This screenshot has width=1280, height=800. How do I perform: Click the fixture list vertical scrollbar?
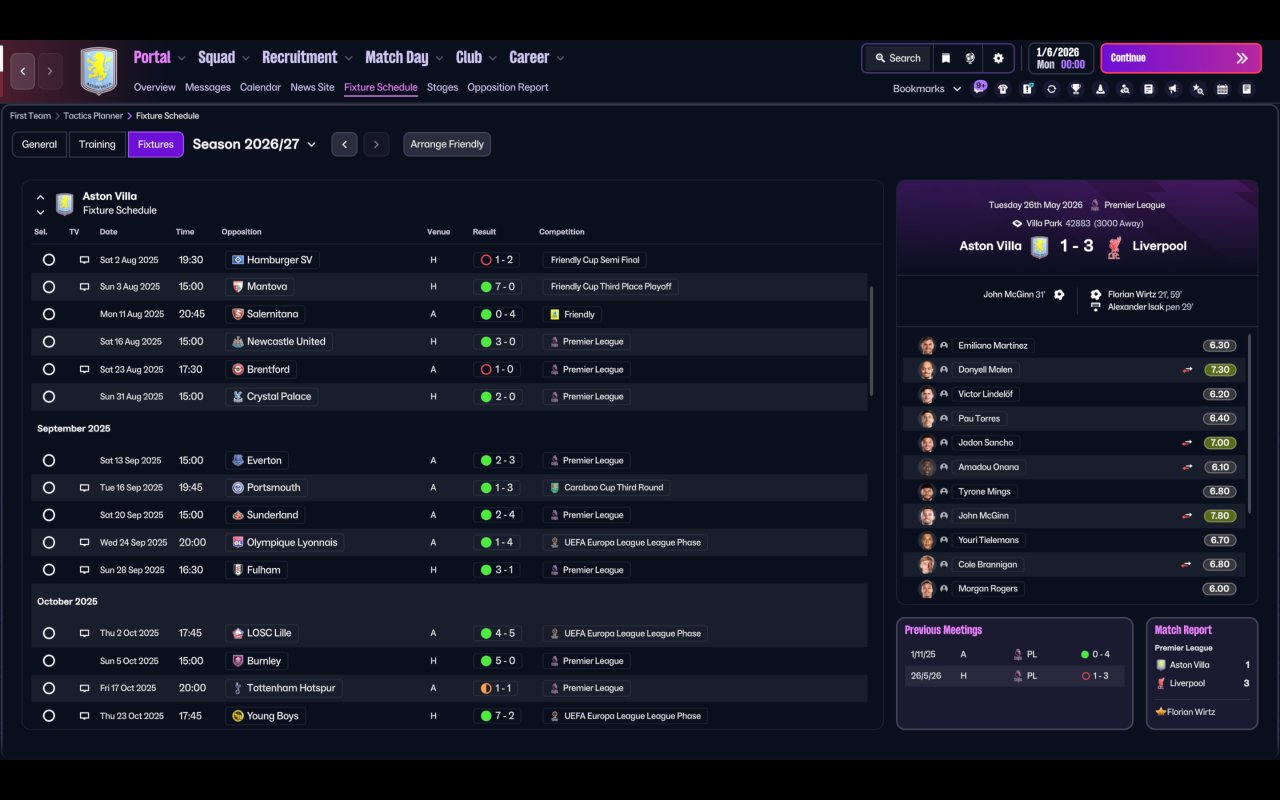click(x=871, y=340)
